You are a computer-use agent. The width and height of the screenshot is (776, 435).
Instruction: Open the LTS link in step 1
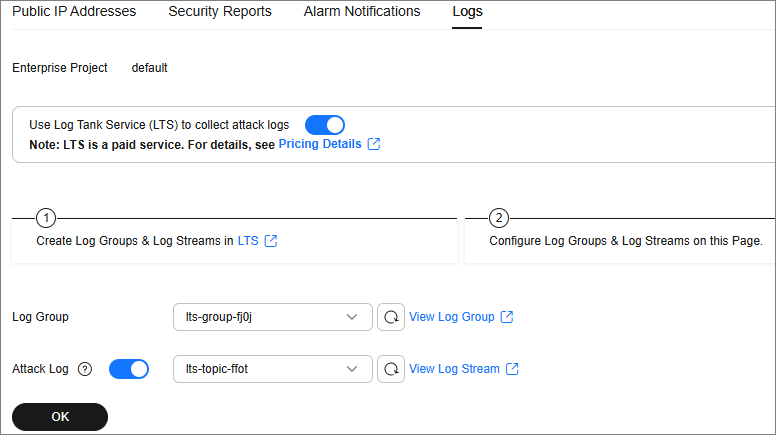(248, 241)
